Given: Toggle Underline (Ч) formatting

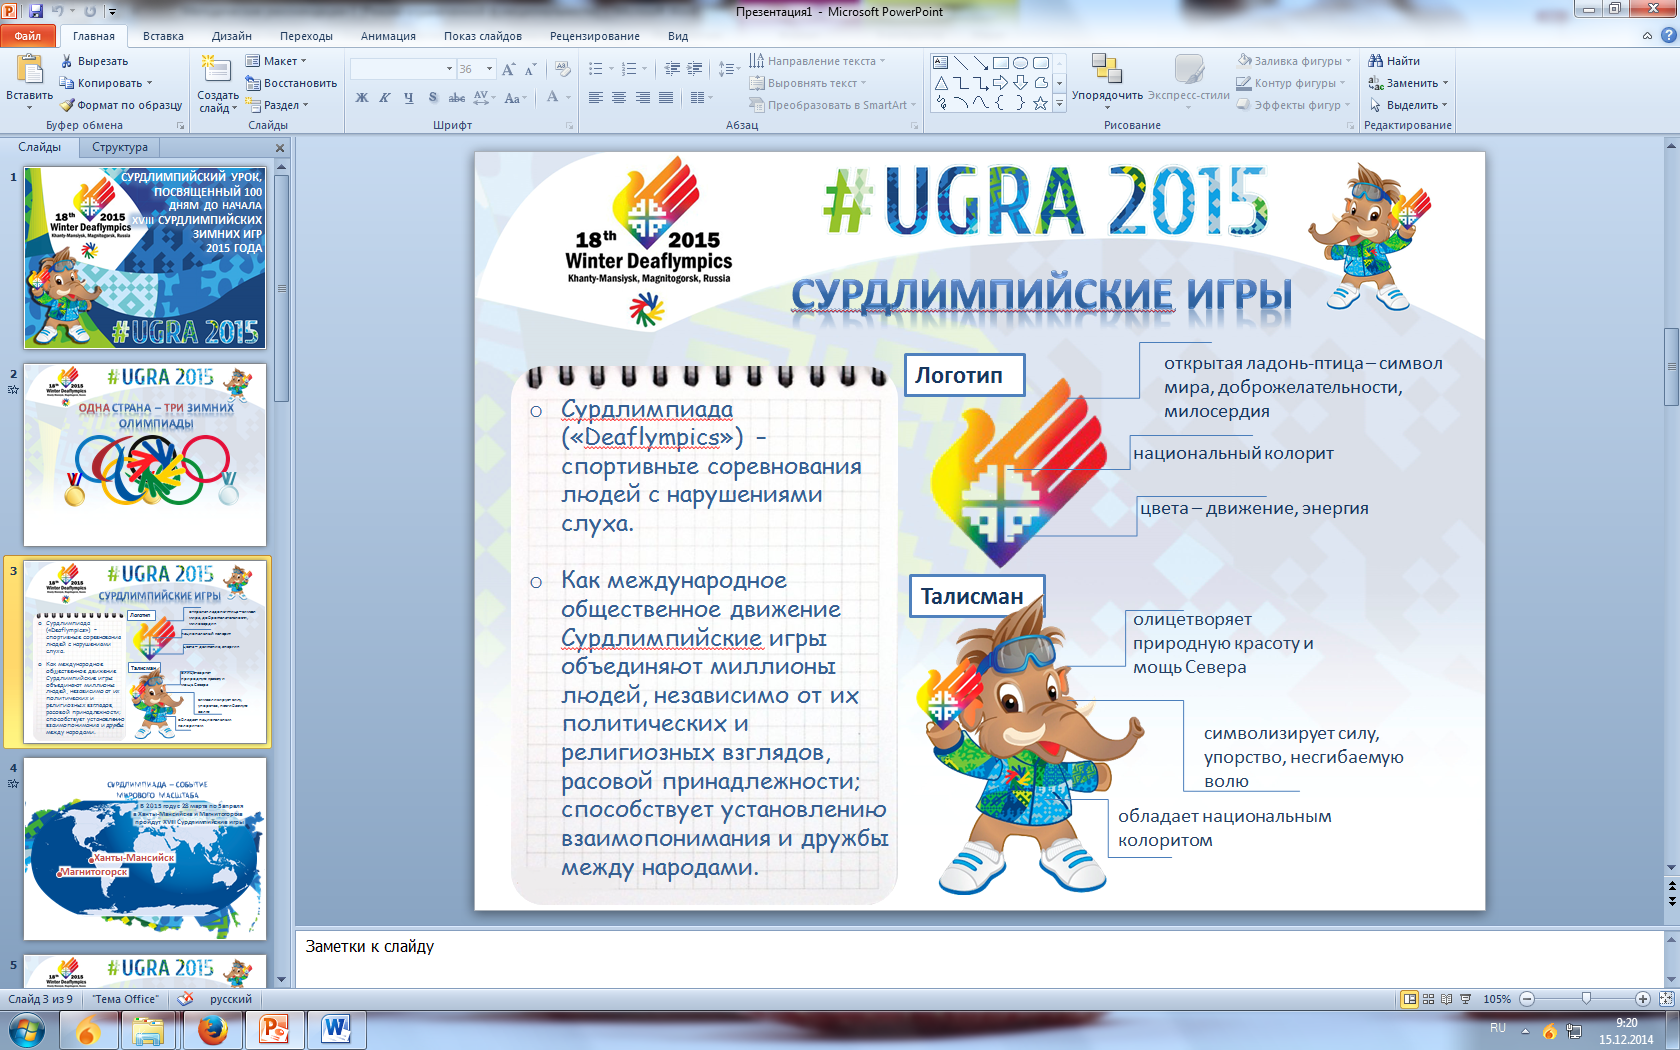Looking at the screenshot, I should [409, 97].
